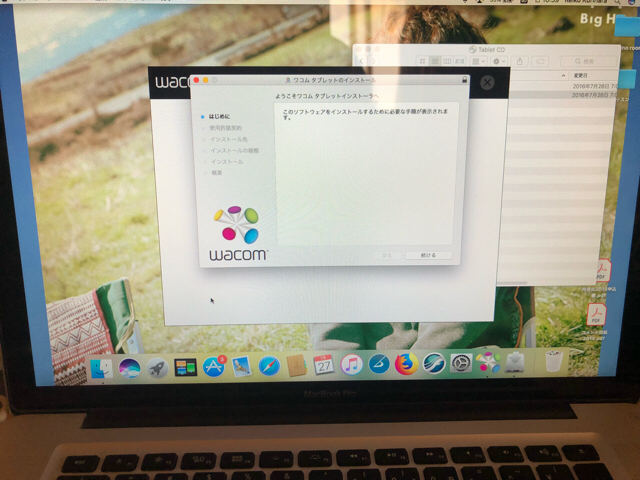Select the はじめに step in the installer sidebar
The width and height of the screenshot is (640, 480).
tap(219, 116)
